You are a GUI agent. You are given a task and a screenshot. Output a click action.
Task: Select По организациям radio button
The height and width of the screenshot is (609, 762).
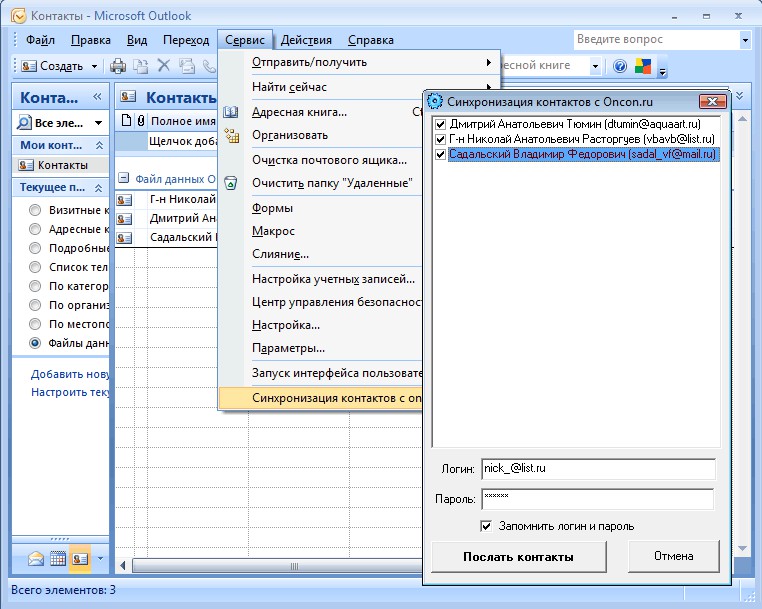click(35, 305)
